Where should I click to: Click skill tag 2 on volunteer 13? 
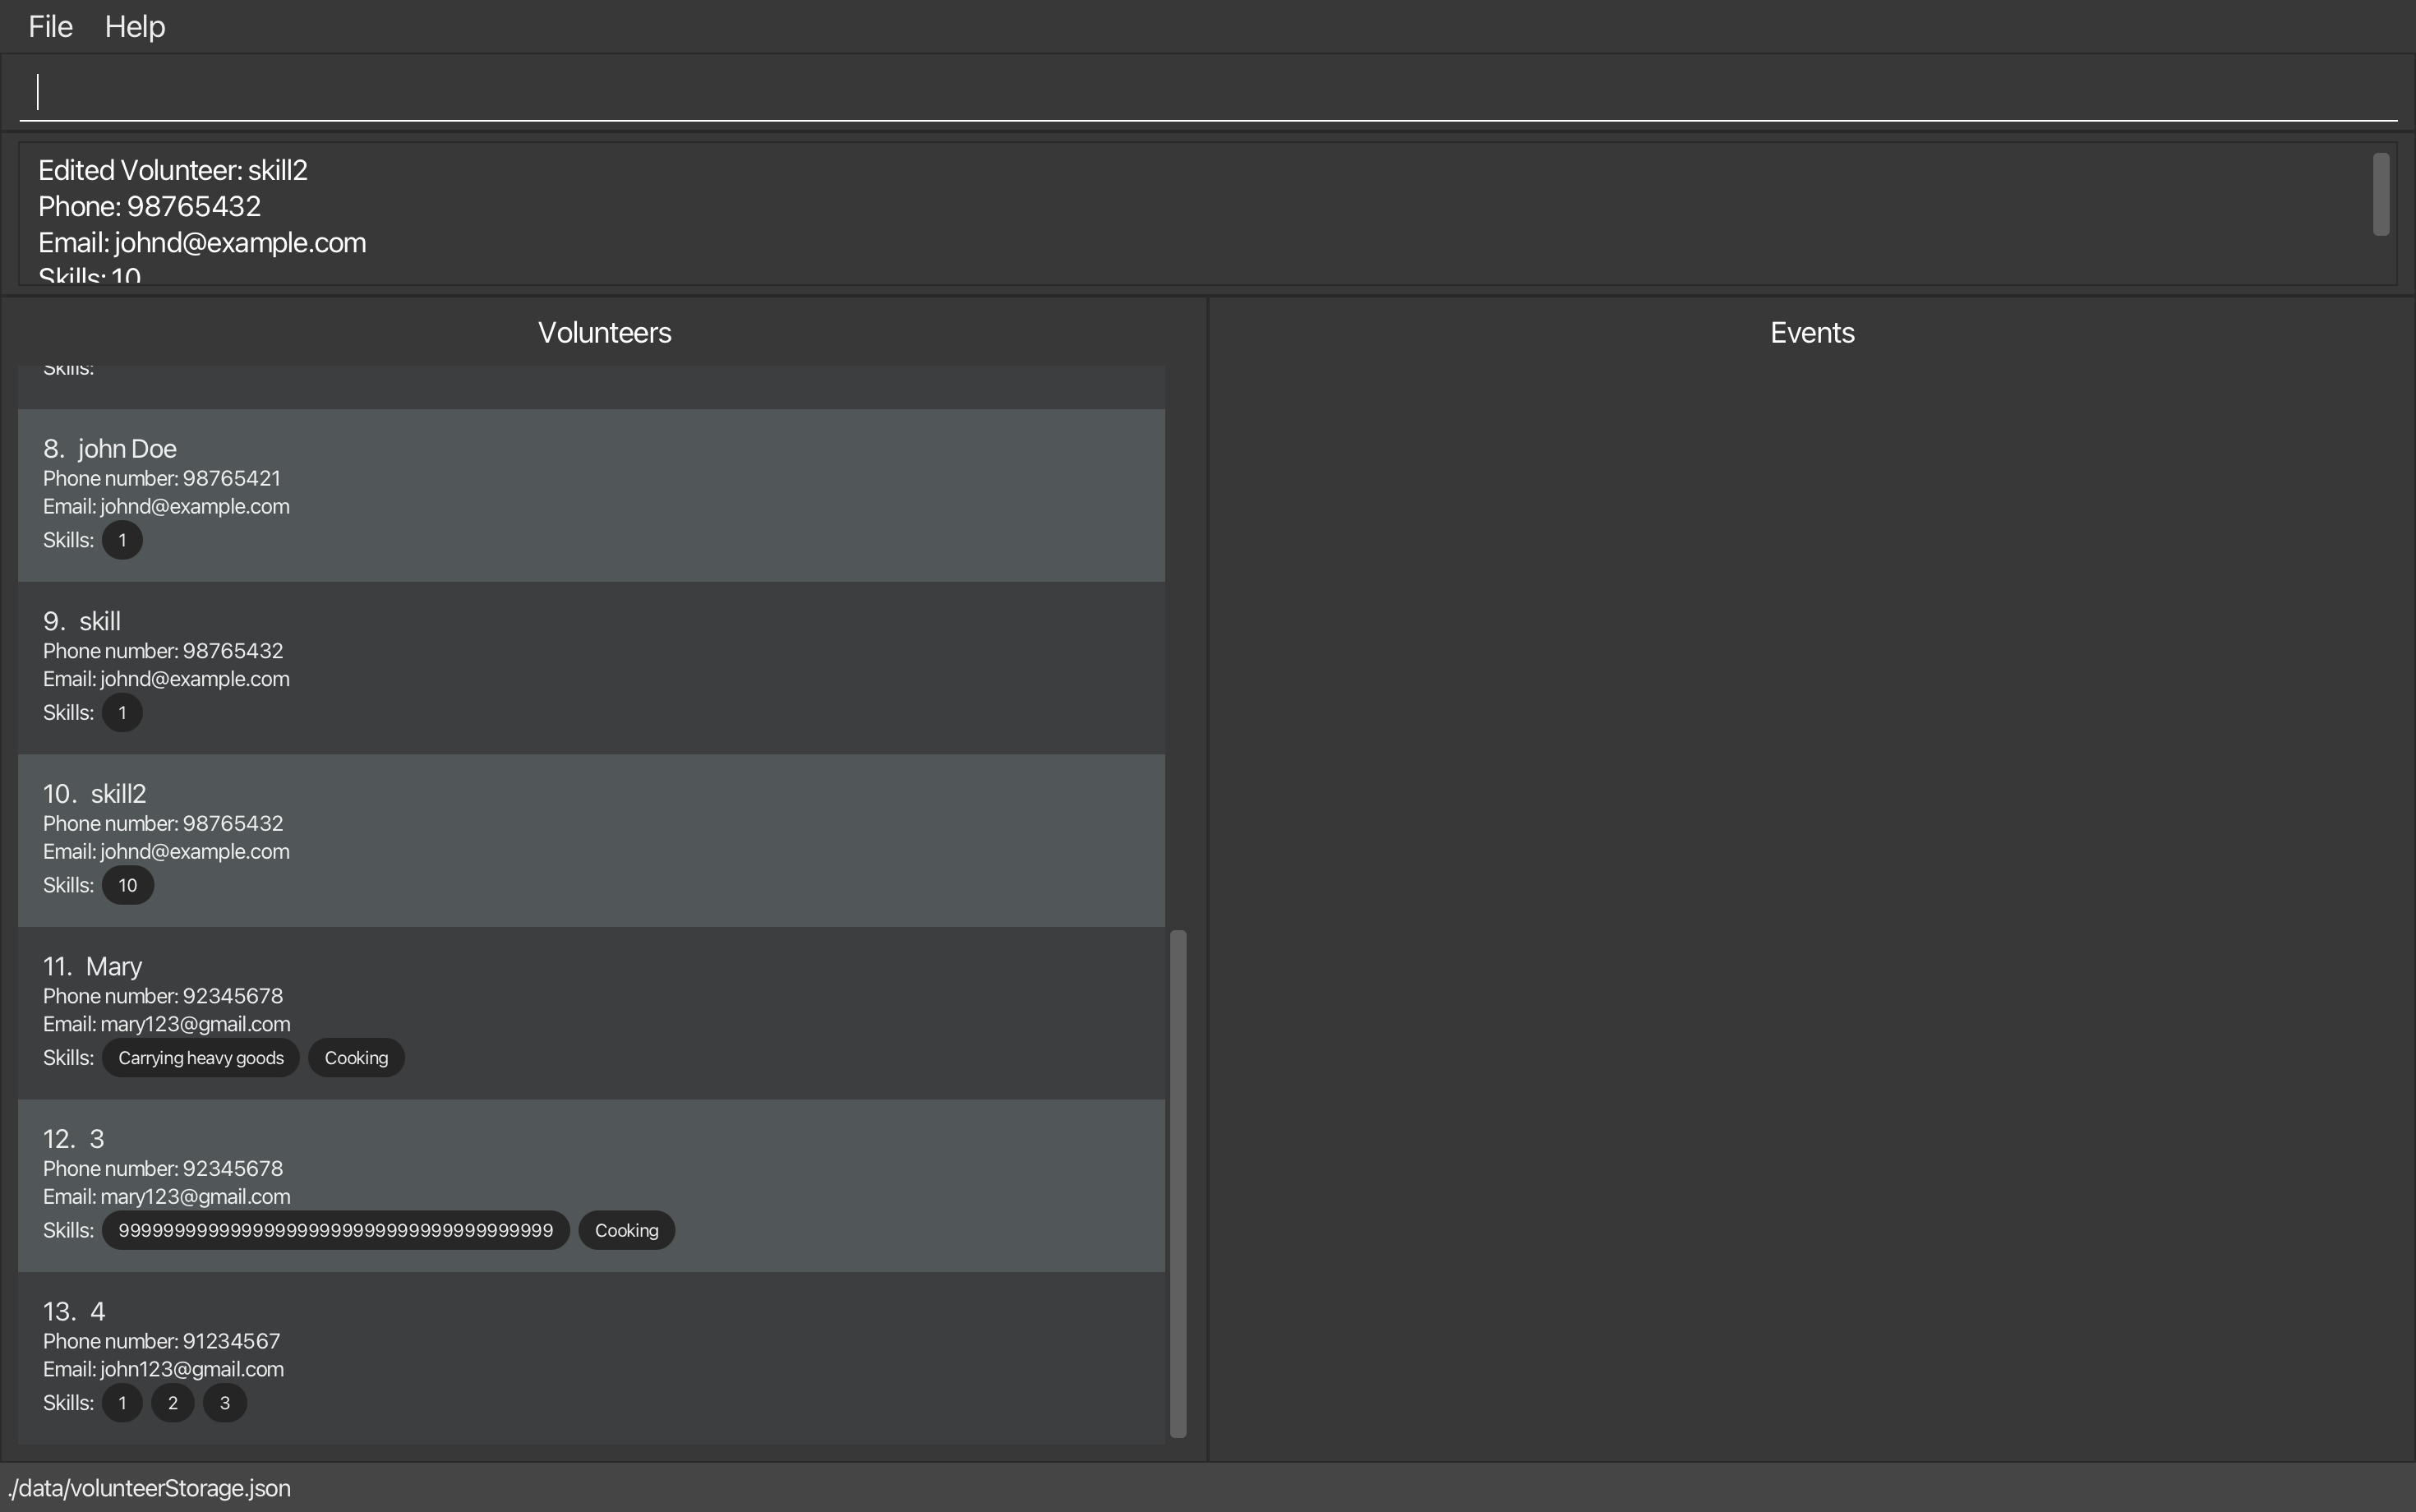(x=173, y=1403)
